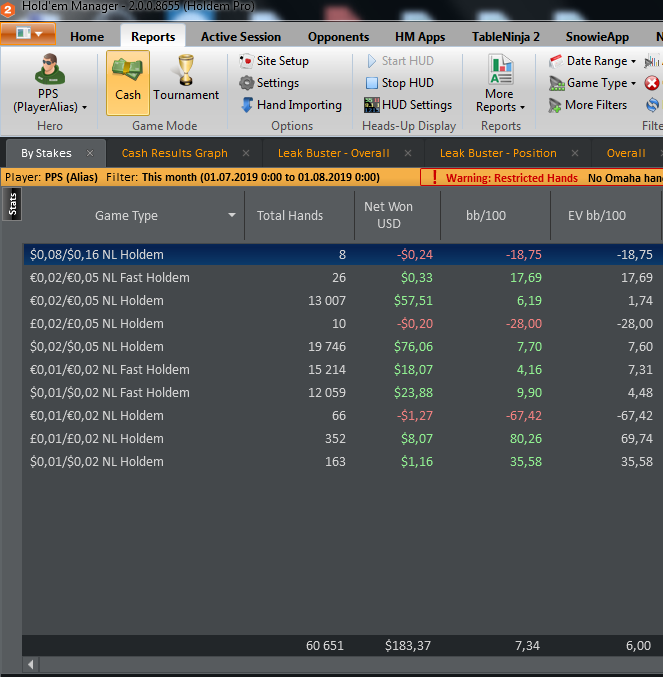
Task: Click the -67,42 bb/100 value
Action: tap(524, 415)
